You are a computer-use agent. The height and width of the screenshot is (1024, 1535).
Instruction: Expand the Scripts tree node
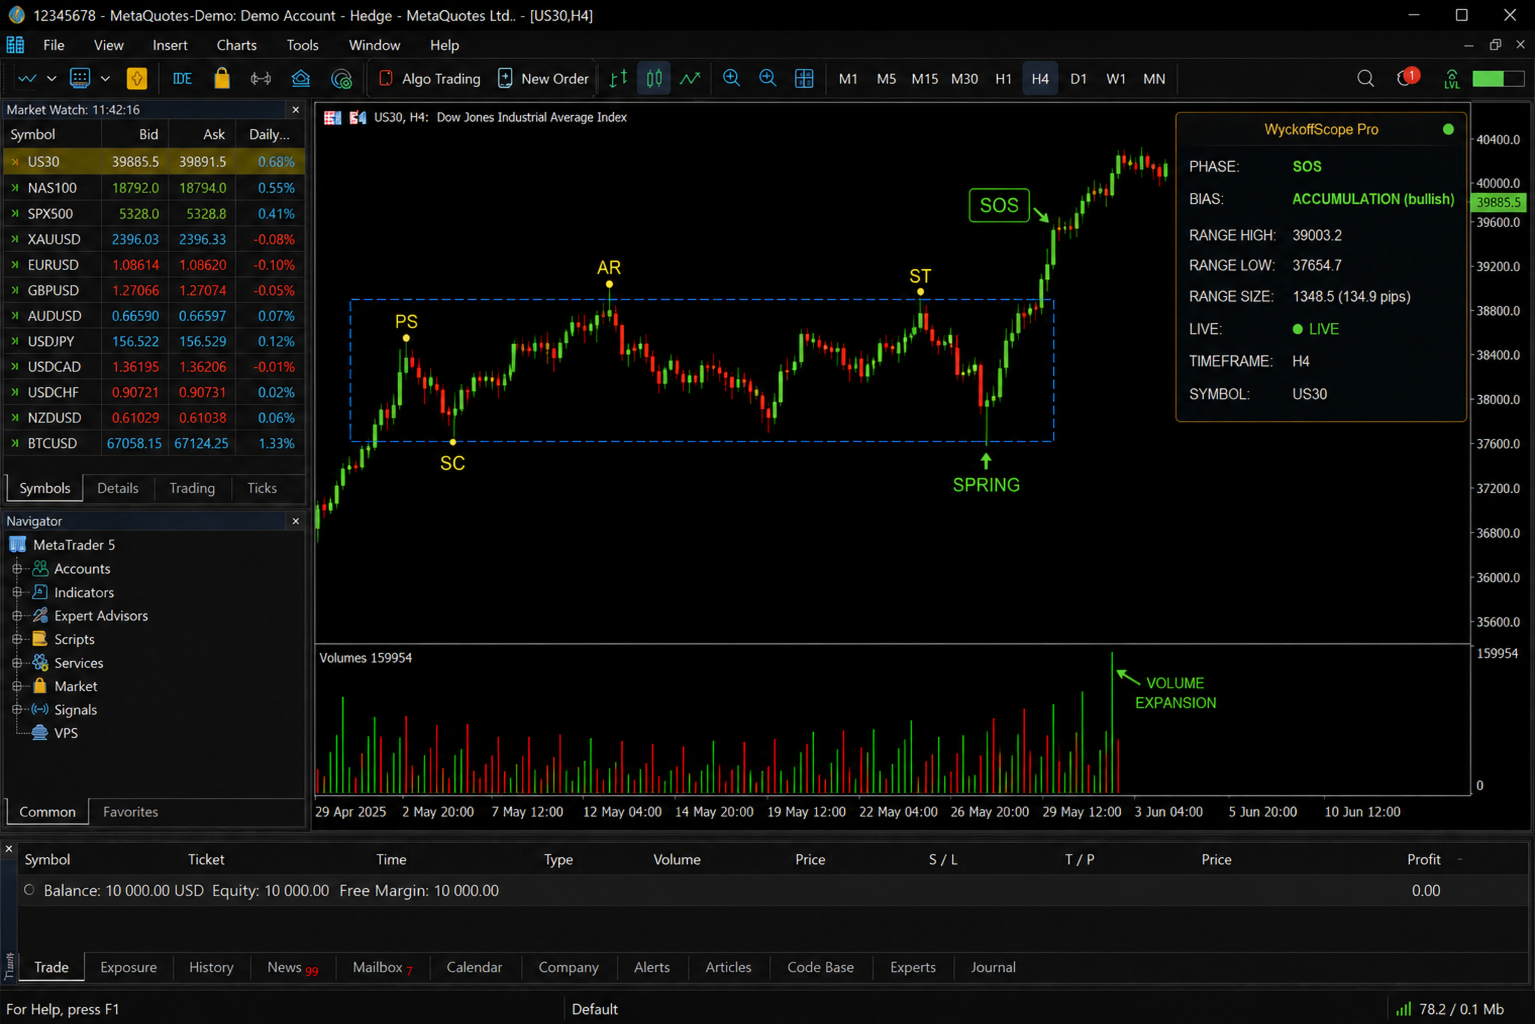(x=17, y=639)
